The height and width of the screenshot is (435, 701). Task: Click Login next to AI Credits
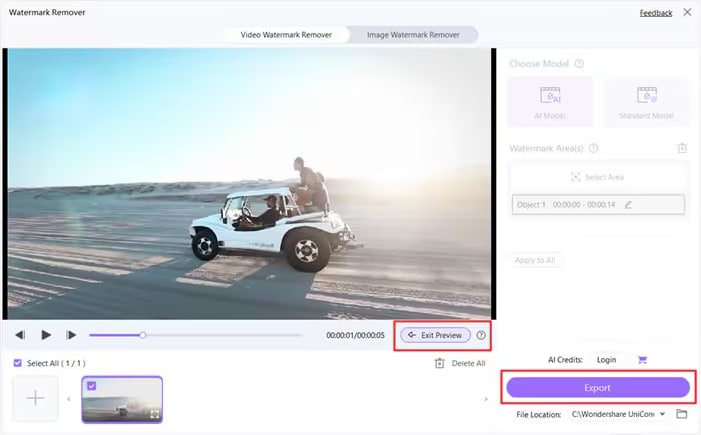pos(606,360)
